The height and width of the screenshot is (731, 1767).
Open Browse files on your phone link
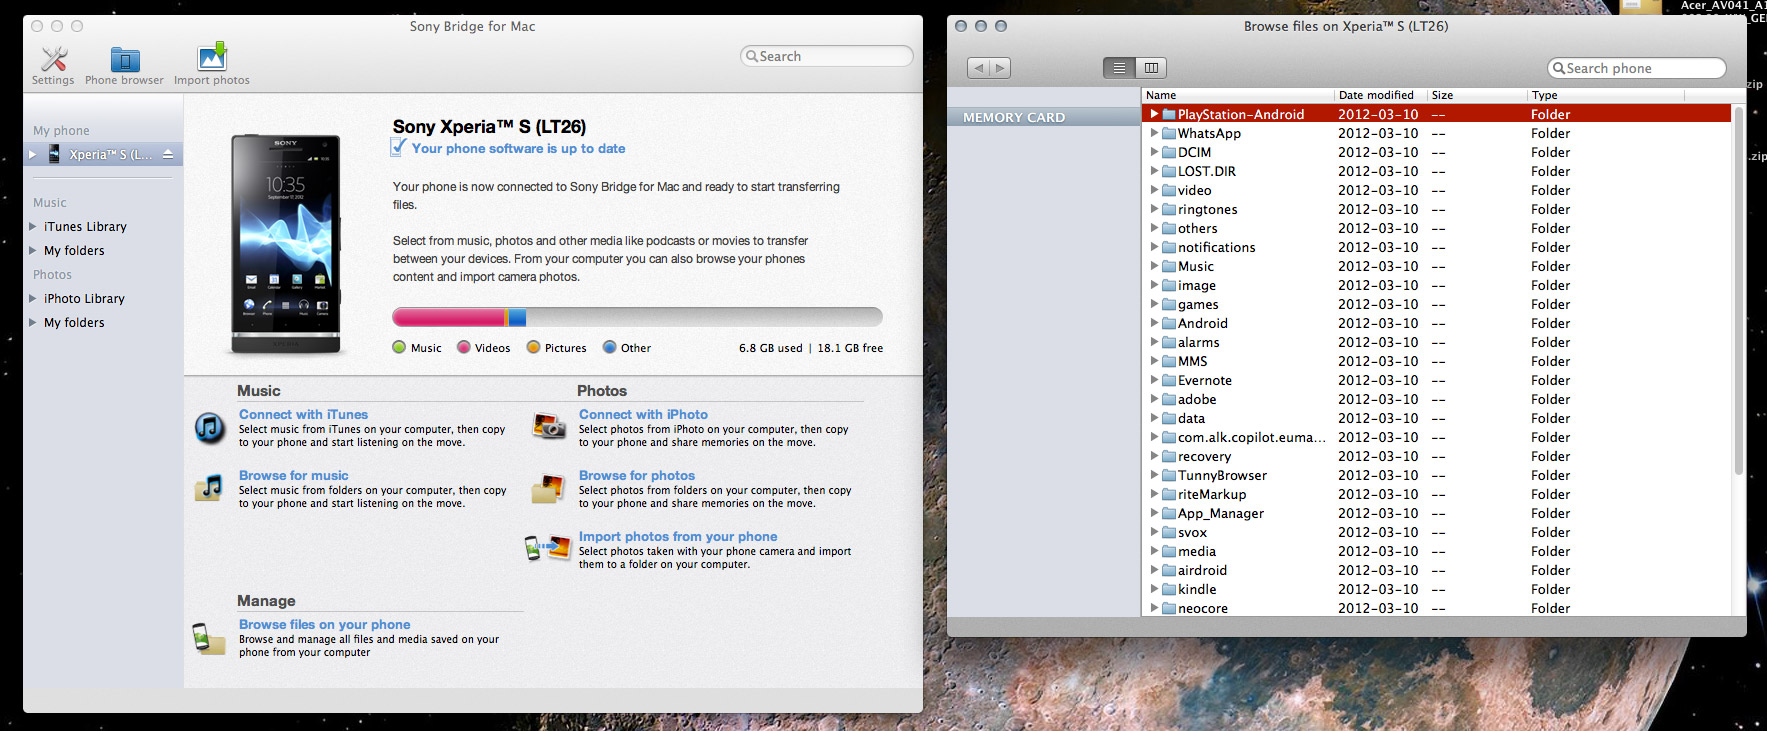tap(324, 624)
